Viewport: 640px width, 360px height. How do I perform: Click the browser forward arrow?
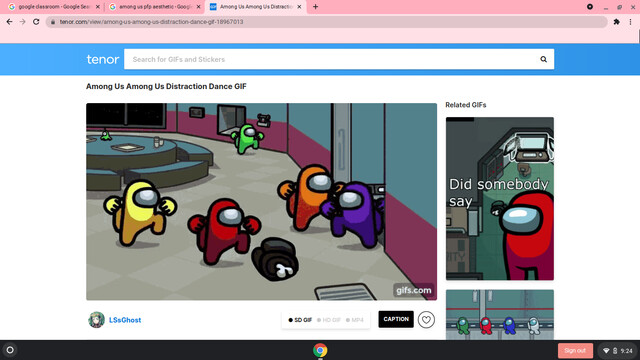point(22,22)
